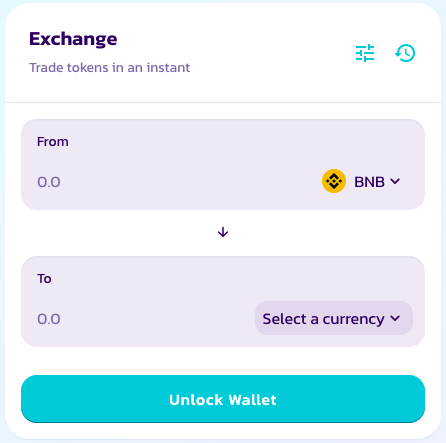
Task: Expand the chevron in Select a currency
Action: tap(395, 319)
